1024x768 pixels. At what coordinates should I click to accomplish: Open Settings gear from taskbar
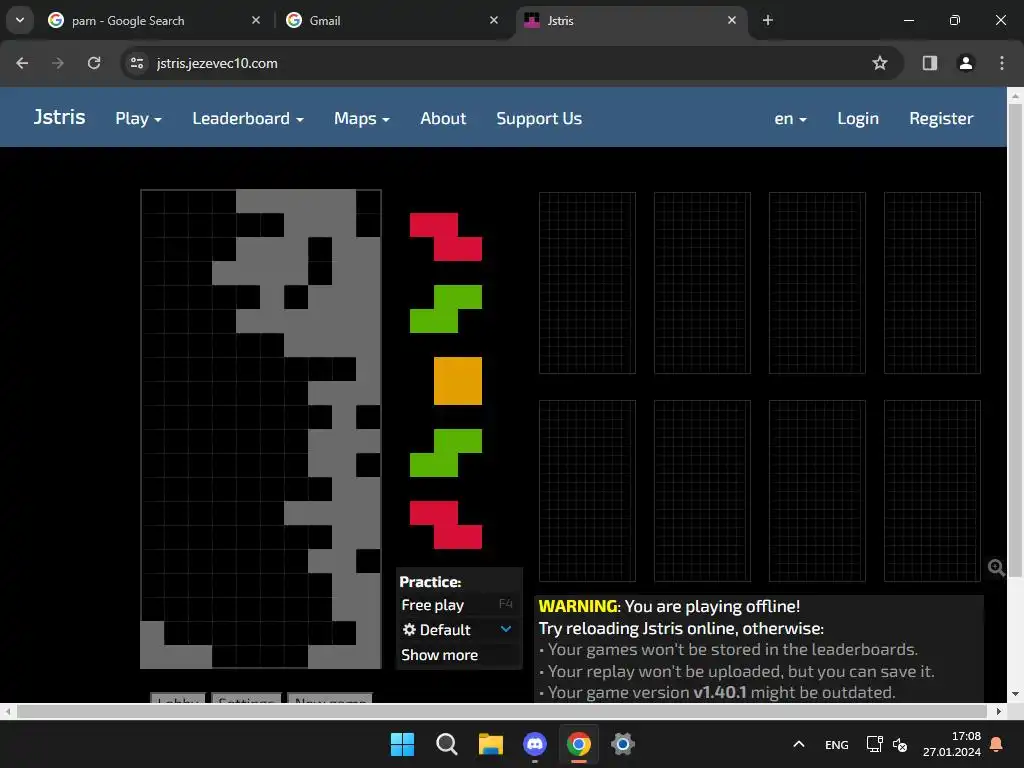tap(623, 744)
